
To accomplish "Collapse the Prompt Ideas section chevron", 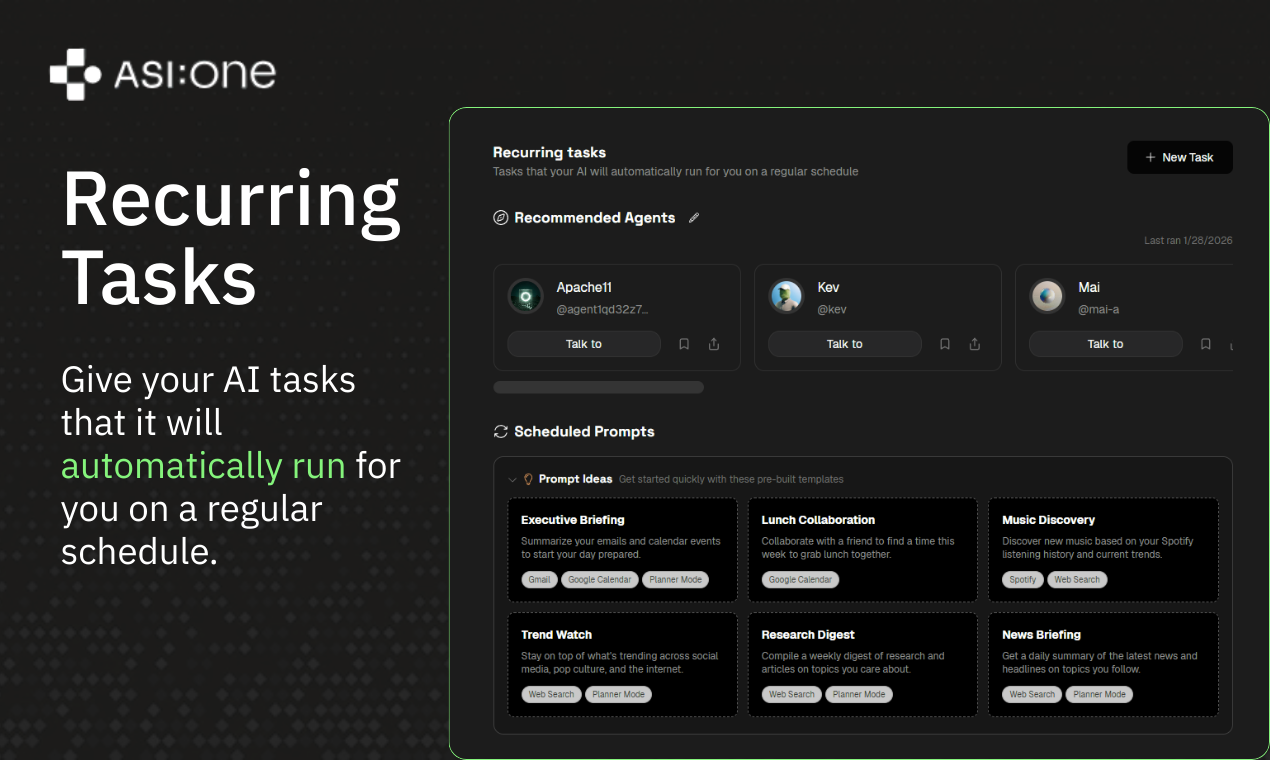I will tap(512, 479).
